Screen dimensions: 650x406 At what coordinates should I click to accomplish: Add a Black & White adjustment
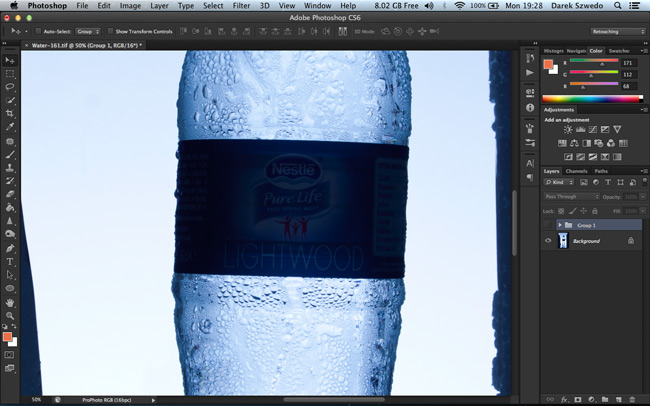tap(586, 143)
